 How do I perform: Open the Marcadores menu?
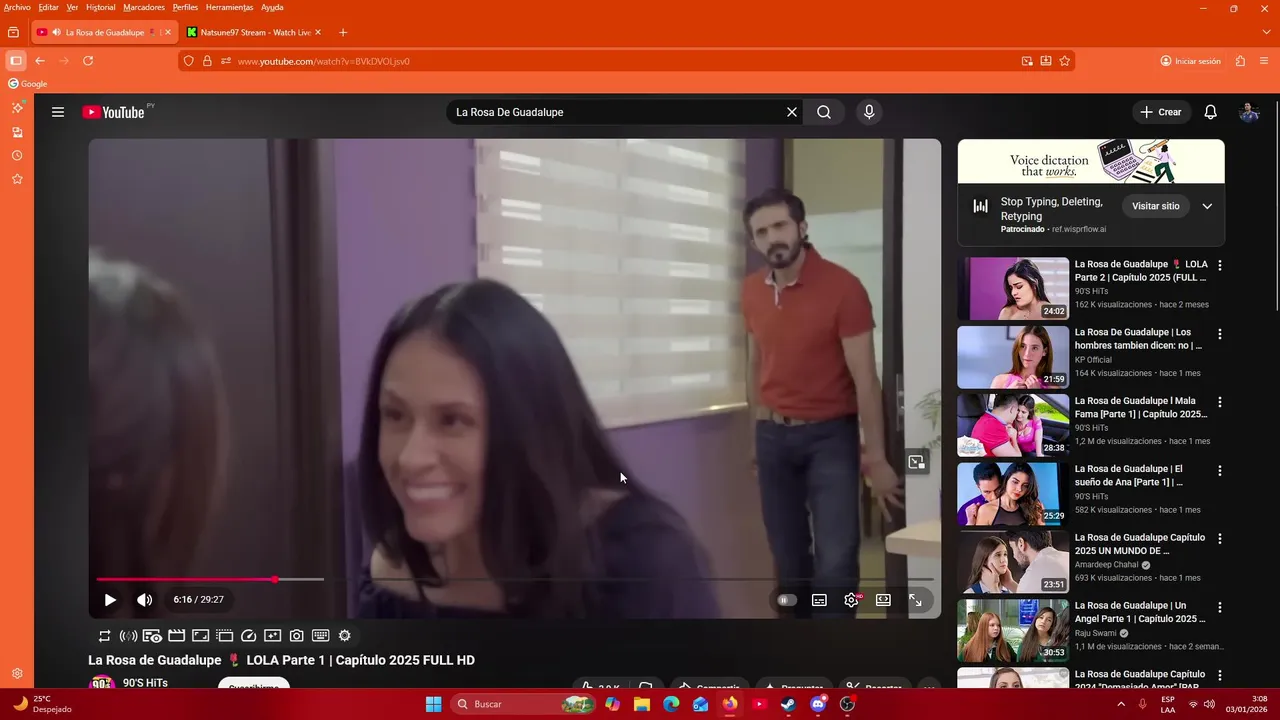click(144, 7)
